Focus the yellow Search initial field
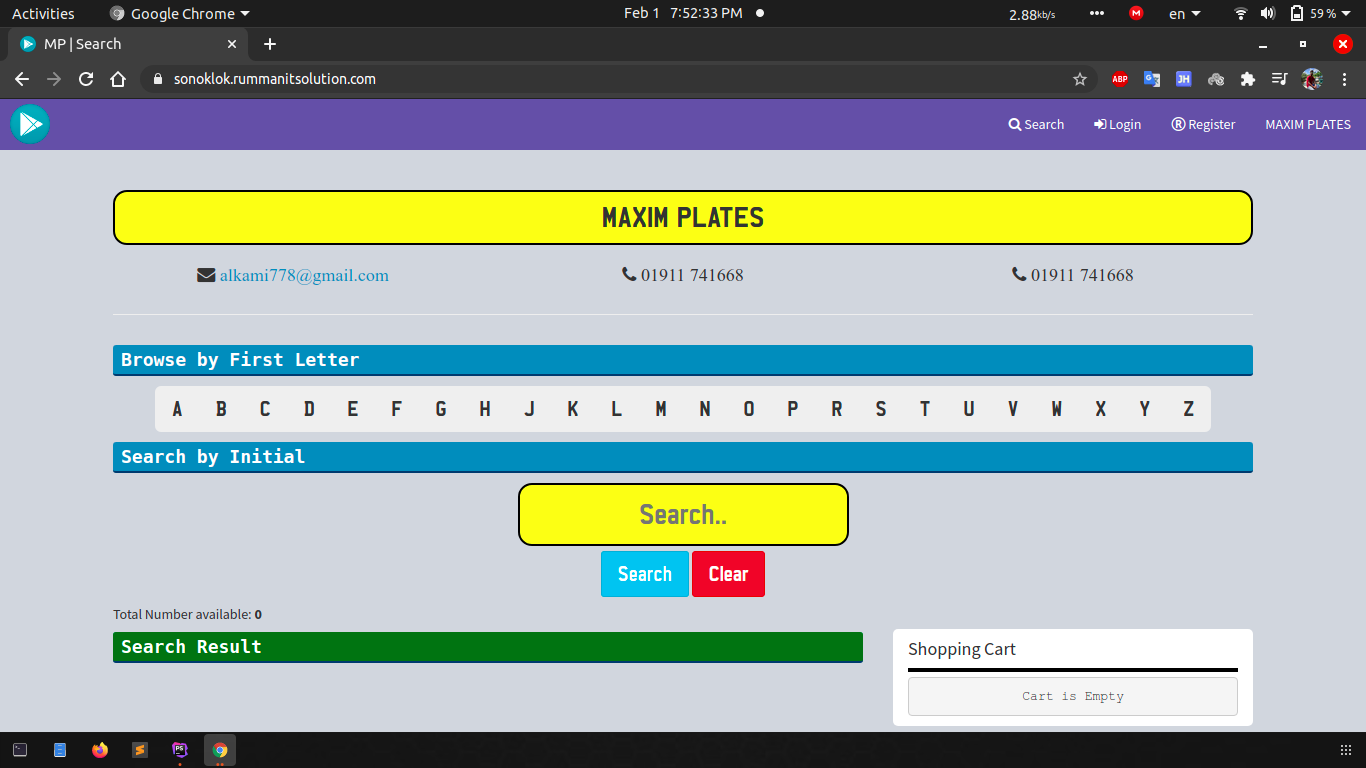Screen dimensions: 1366x768 coord(683,515)
